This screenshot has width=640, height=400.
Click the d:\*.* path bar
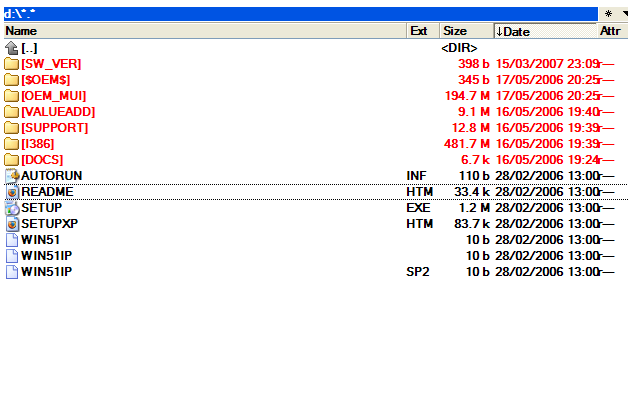300,14
